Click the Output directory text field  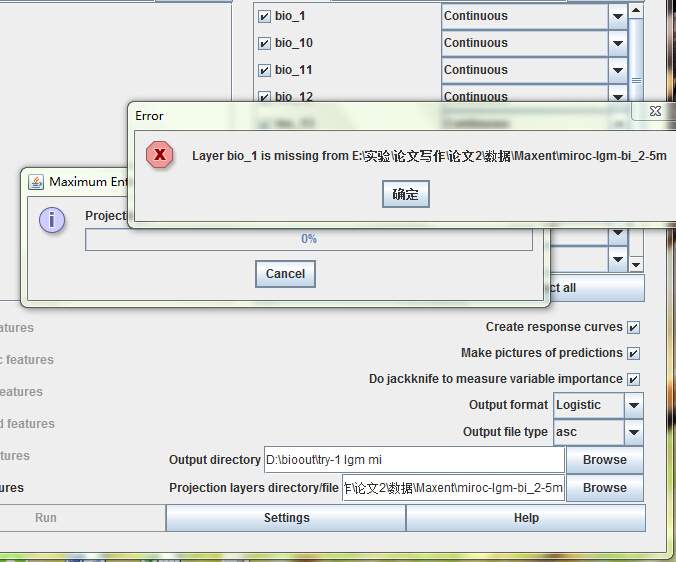(414, 460)
